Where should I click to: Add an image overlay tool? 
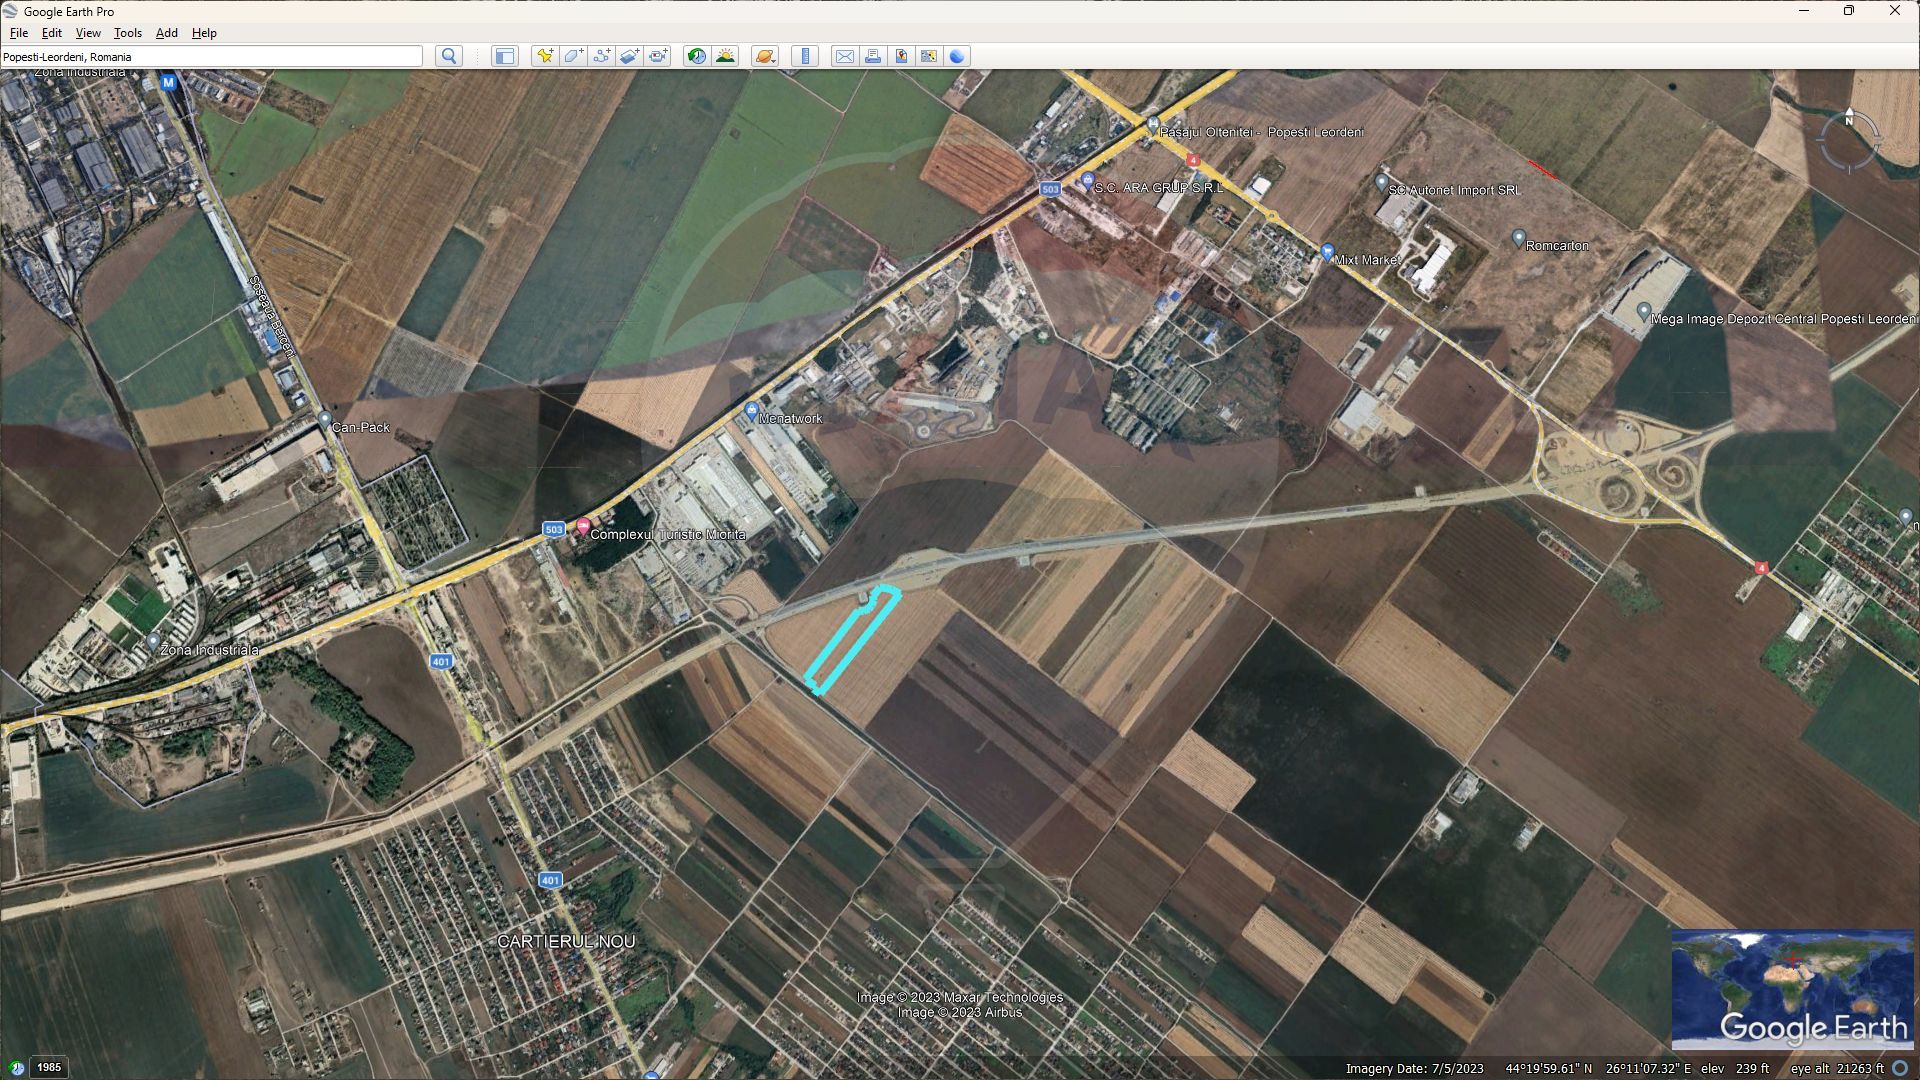pyautogui.click(x=629, y=56)
